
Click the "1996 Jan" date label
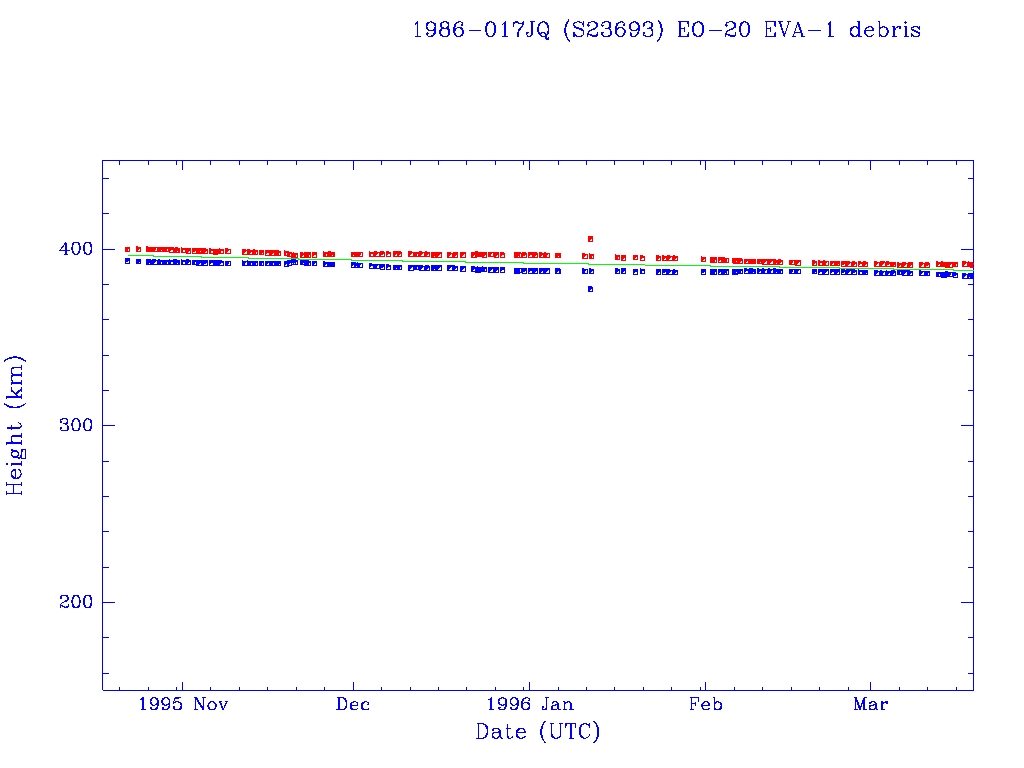coord(529,705)
